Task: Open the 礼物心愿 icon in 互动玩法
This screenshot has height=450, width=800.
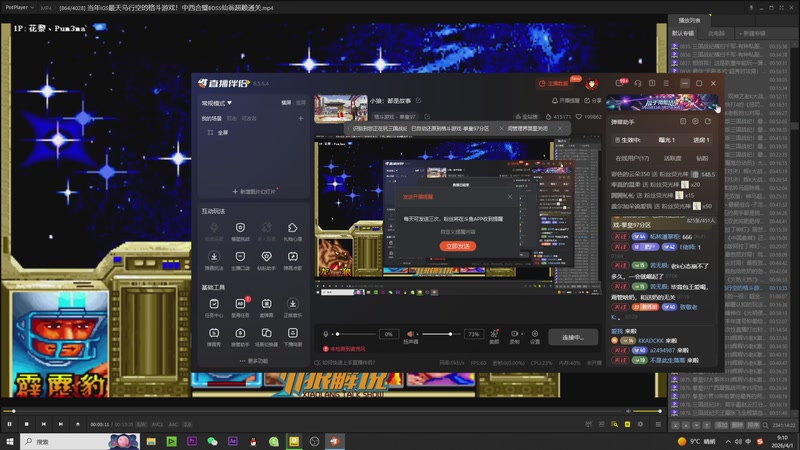Action: (x=292, y=228)
